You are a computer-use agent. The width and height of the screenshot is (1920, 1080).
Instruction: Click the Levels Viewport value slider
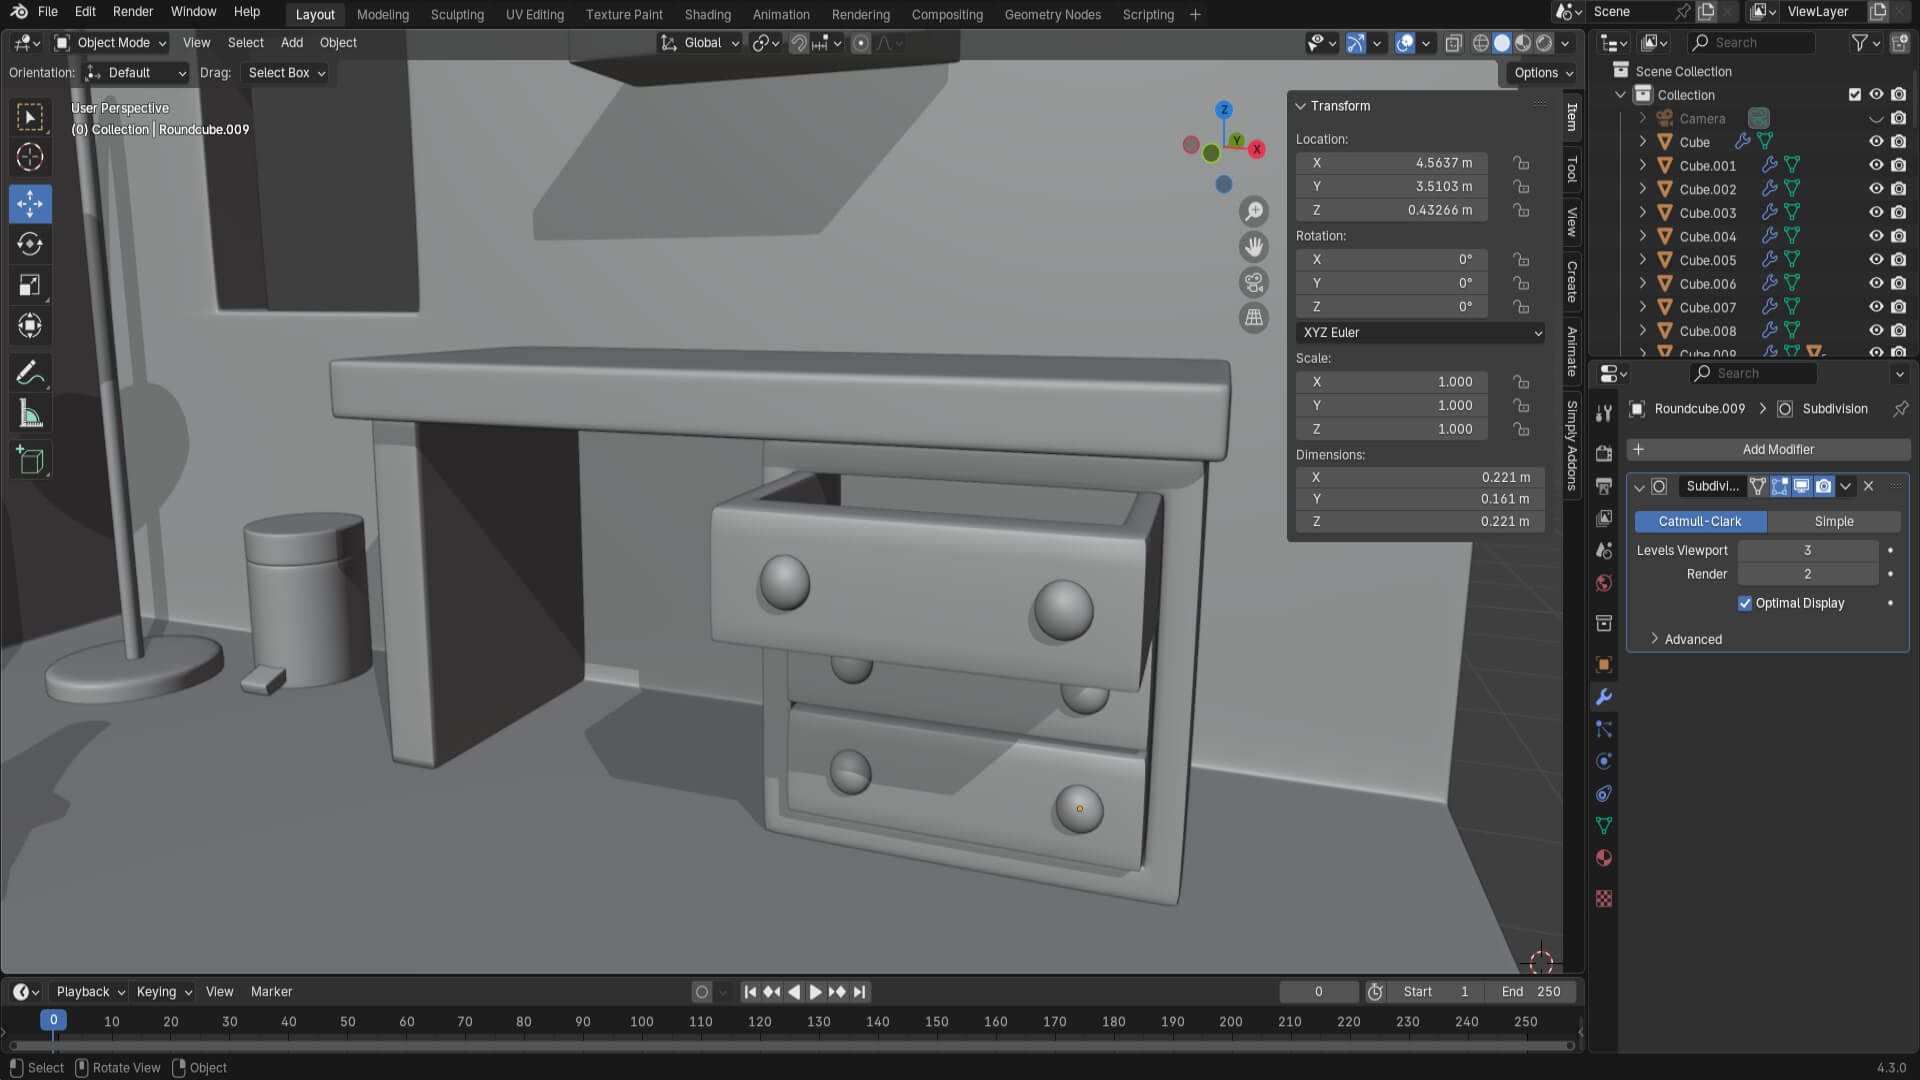1807,550
